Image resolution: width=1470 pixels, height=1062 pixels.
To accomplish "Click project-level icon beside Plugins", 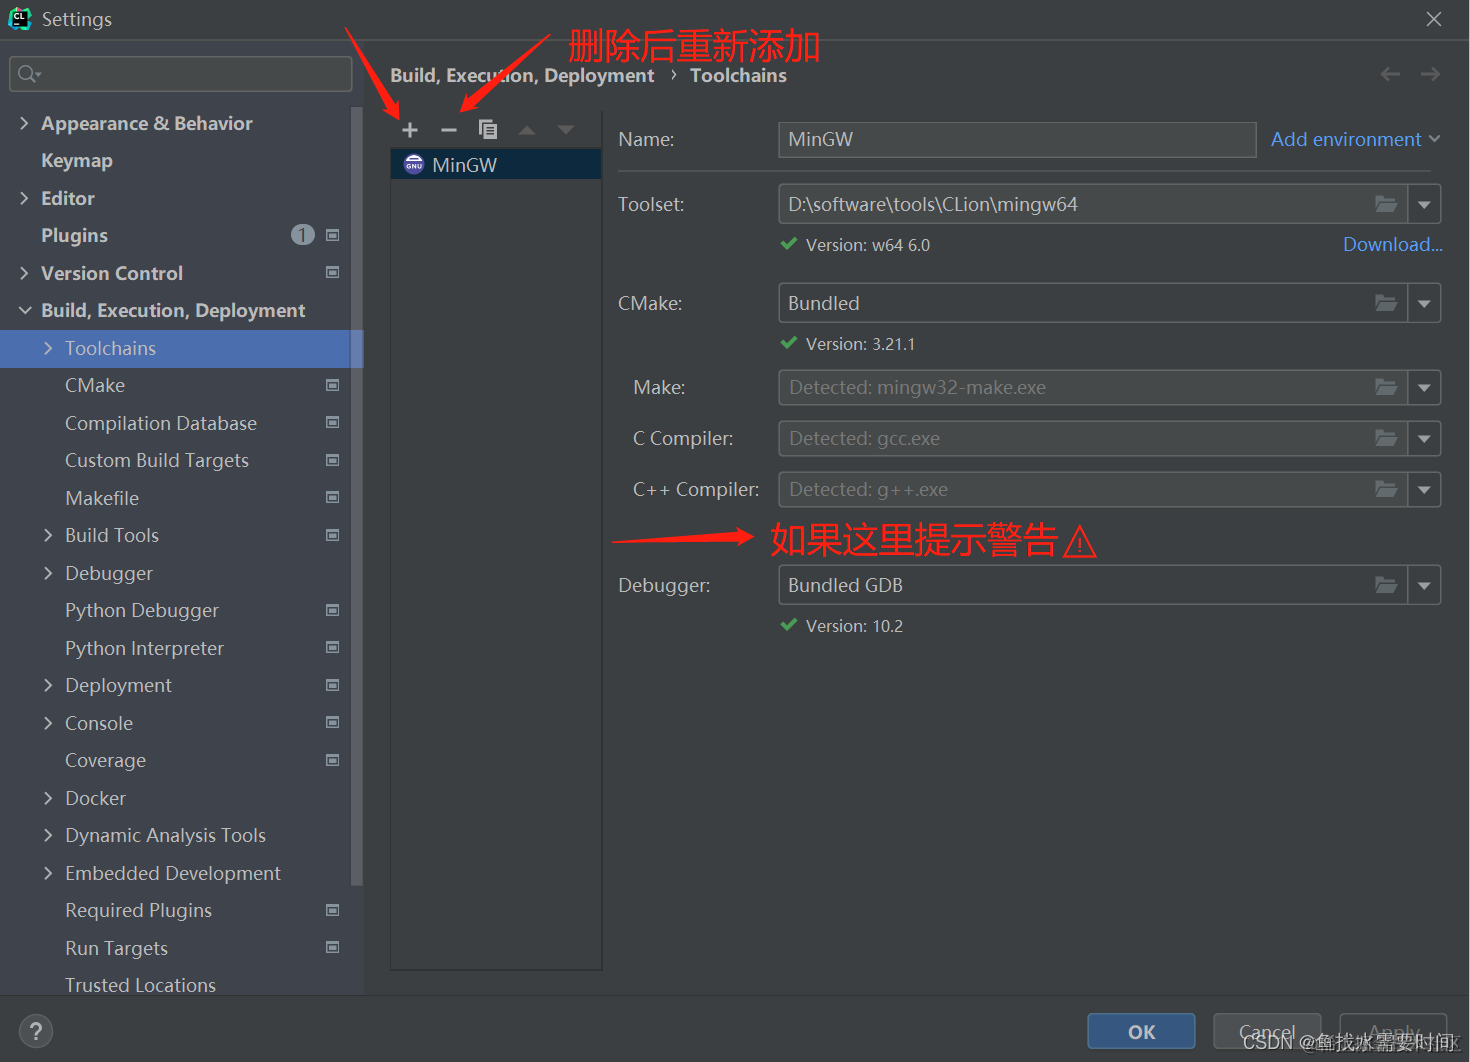I will click(x=333, y=235).
